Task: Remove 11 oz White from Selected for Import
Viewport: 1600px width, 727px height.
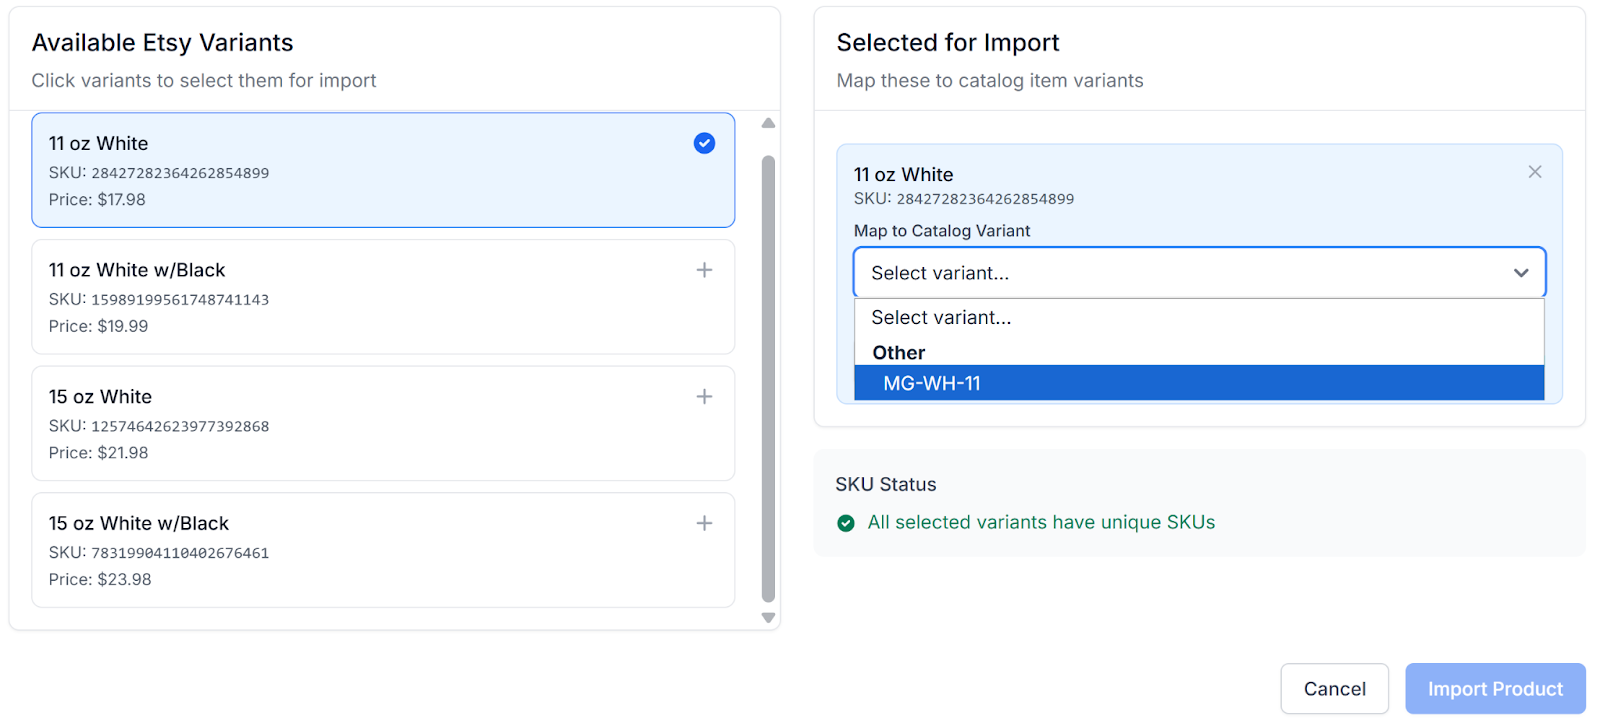Action: 1534,172
